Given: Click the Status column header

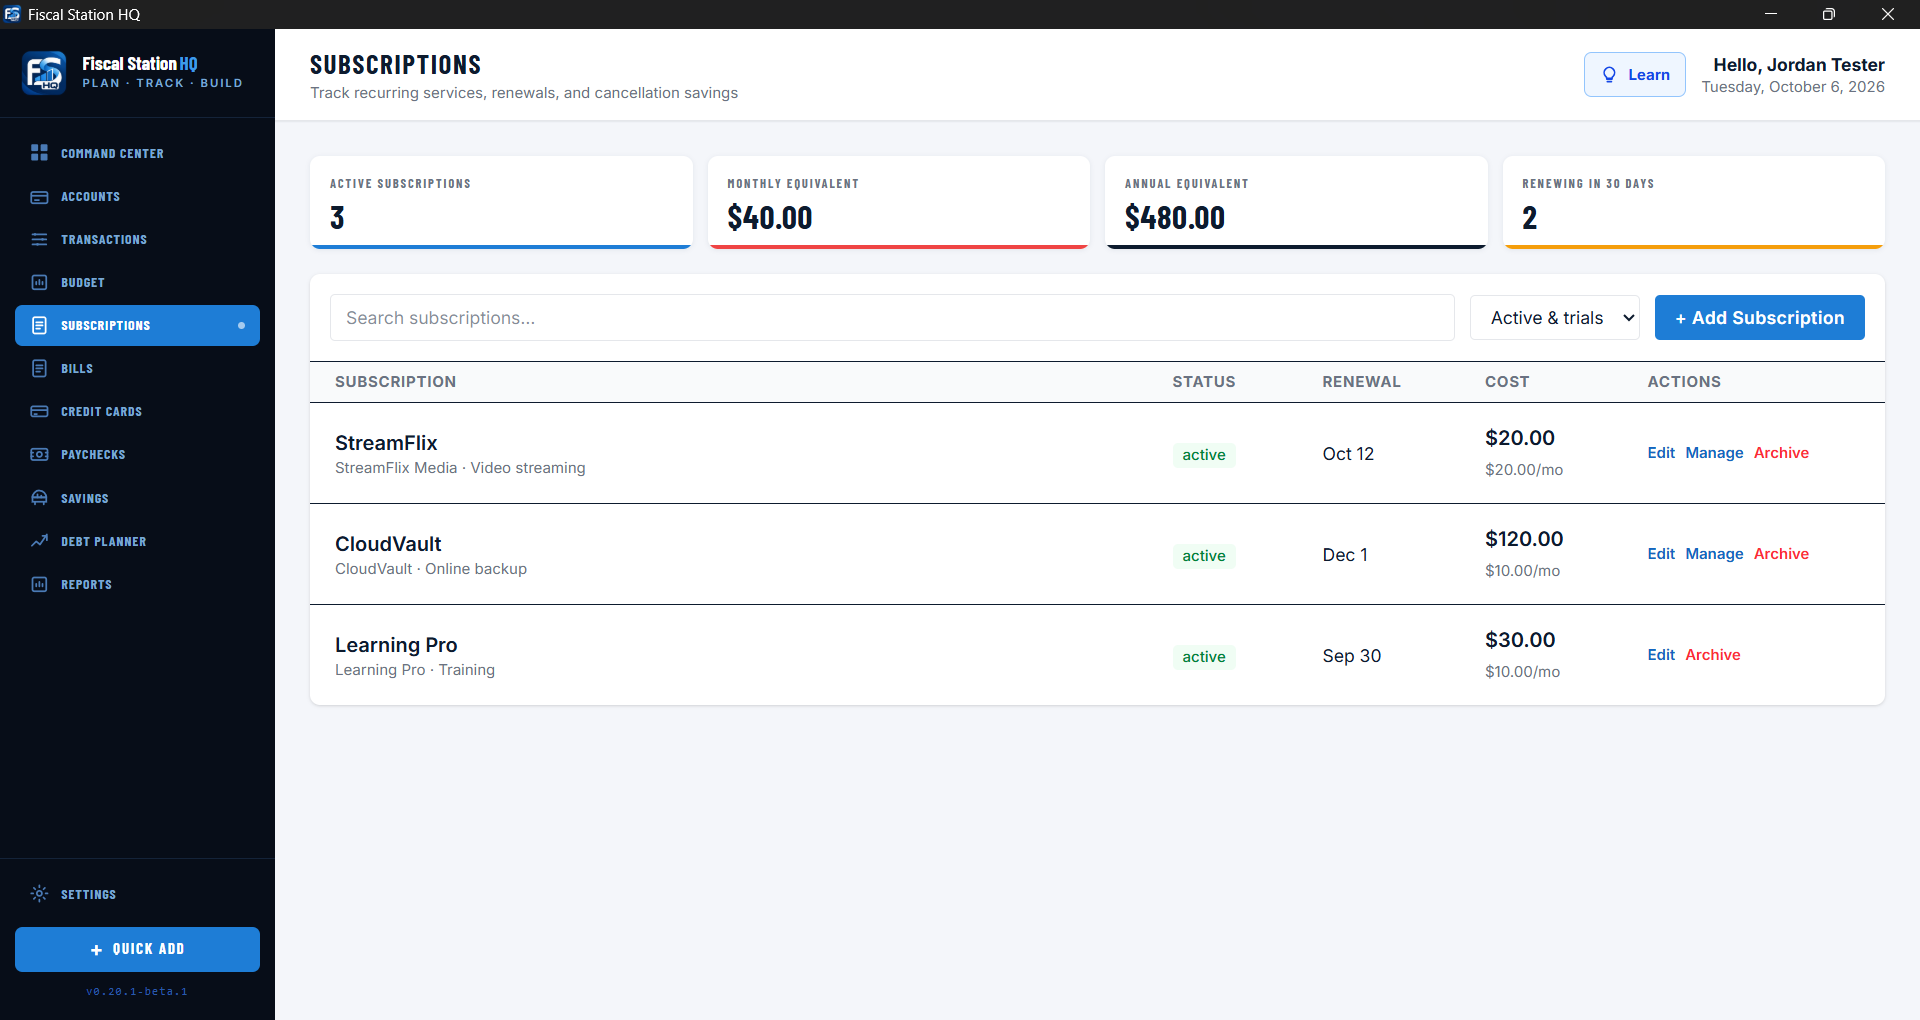Looking at the screenshot, I should pyautogui.click(x=1204, y=382).
